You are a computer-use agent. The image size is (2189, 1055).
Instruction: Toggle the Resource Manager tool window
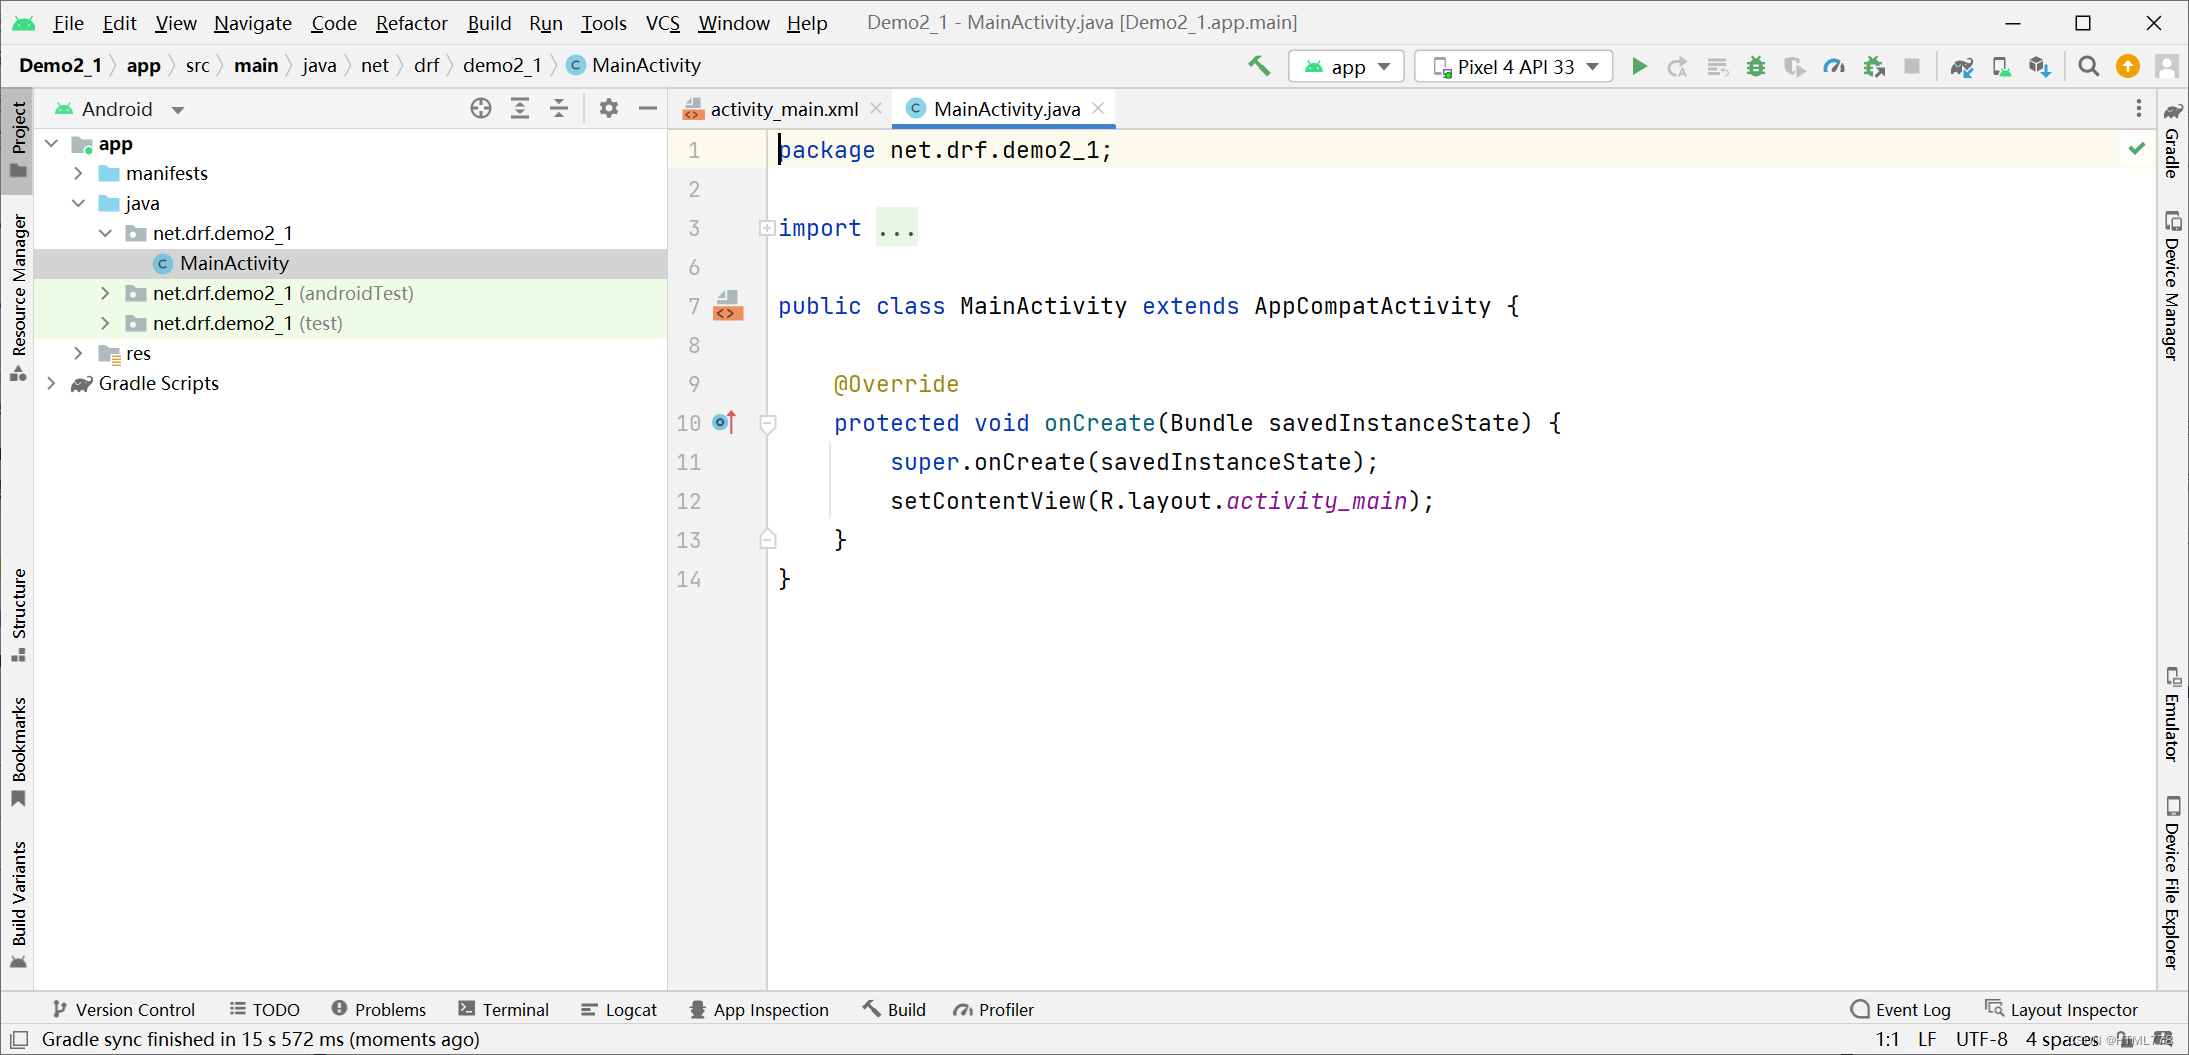[18, 297]
